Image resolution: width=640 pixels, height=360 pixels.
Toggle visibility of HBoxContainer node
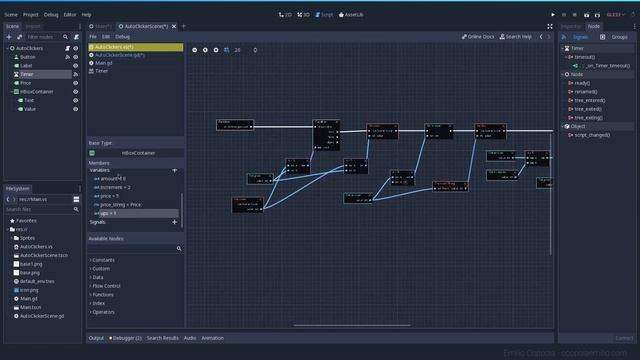click(x=76, y=92)
